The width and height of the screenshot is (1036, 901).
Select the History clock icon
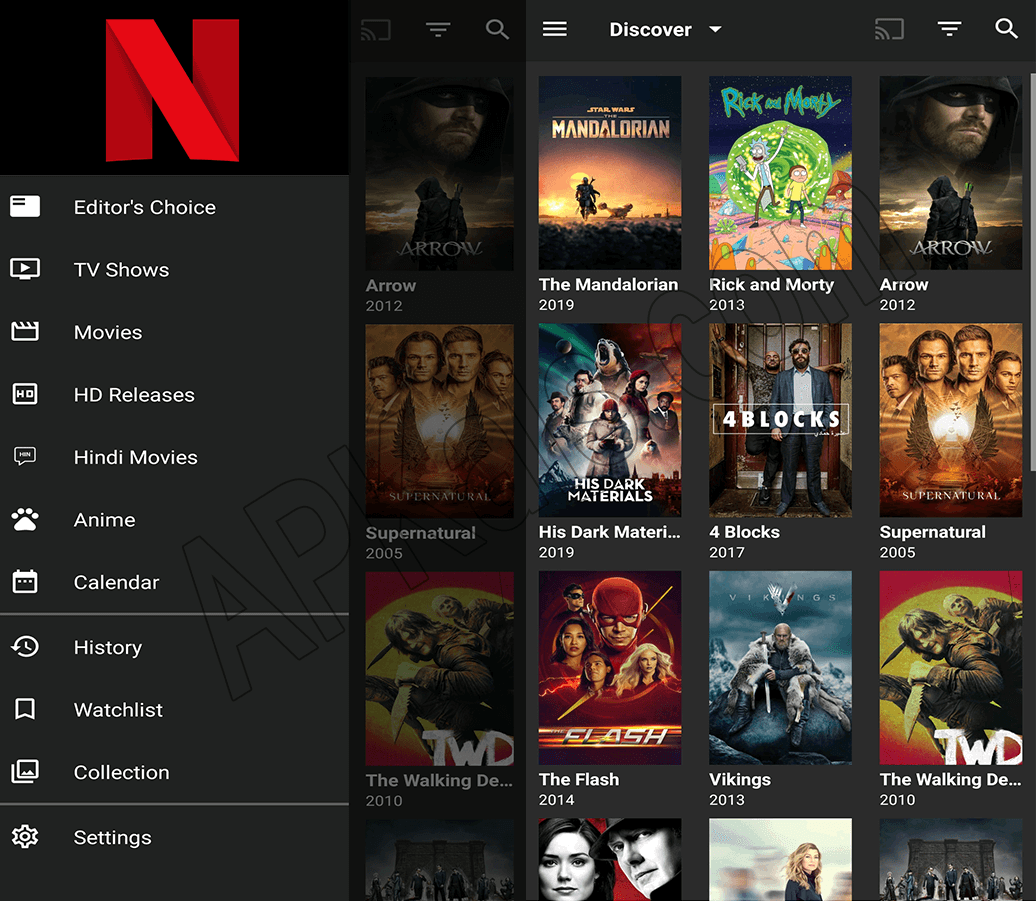tap(25, 647)
